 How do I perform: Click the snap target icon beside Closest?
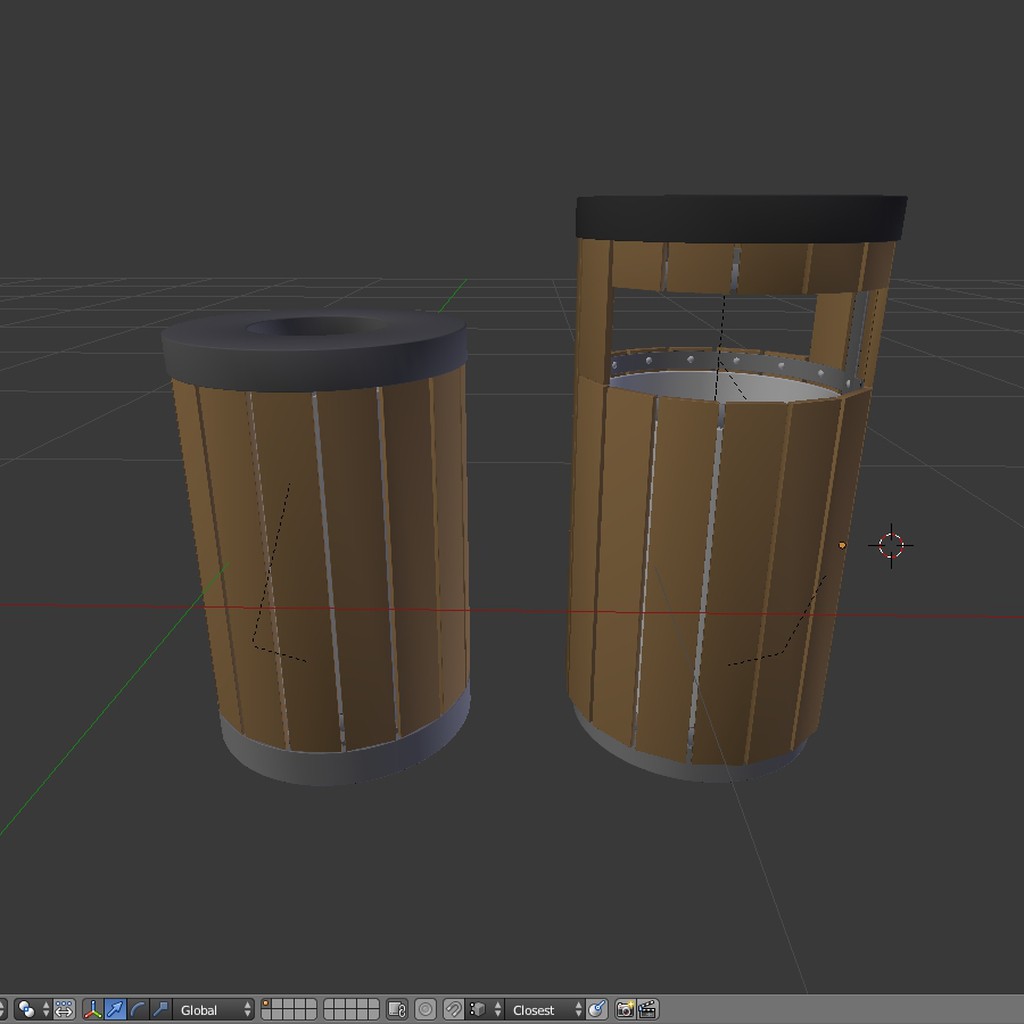click(595, 1010)
